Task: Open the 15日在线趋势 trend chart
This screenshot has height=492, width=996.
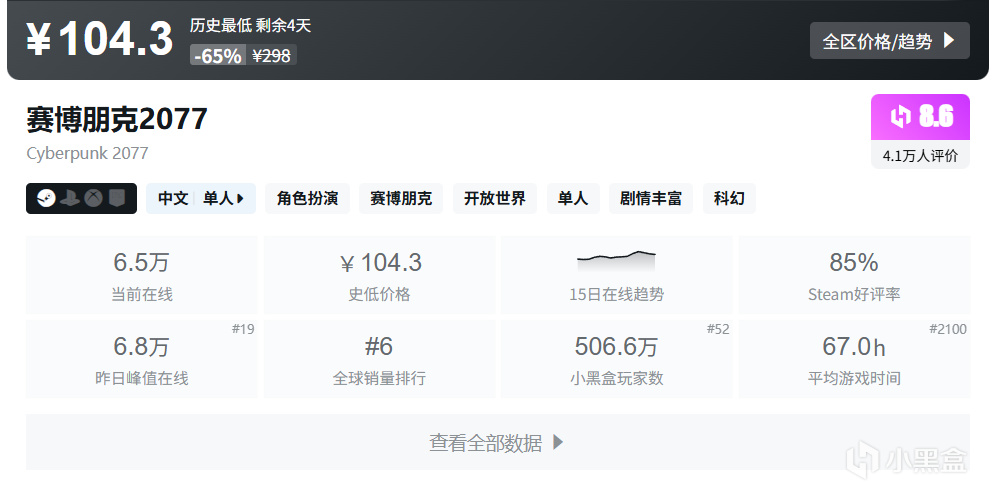Action: point(617,275)
